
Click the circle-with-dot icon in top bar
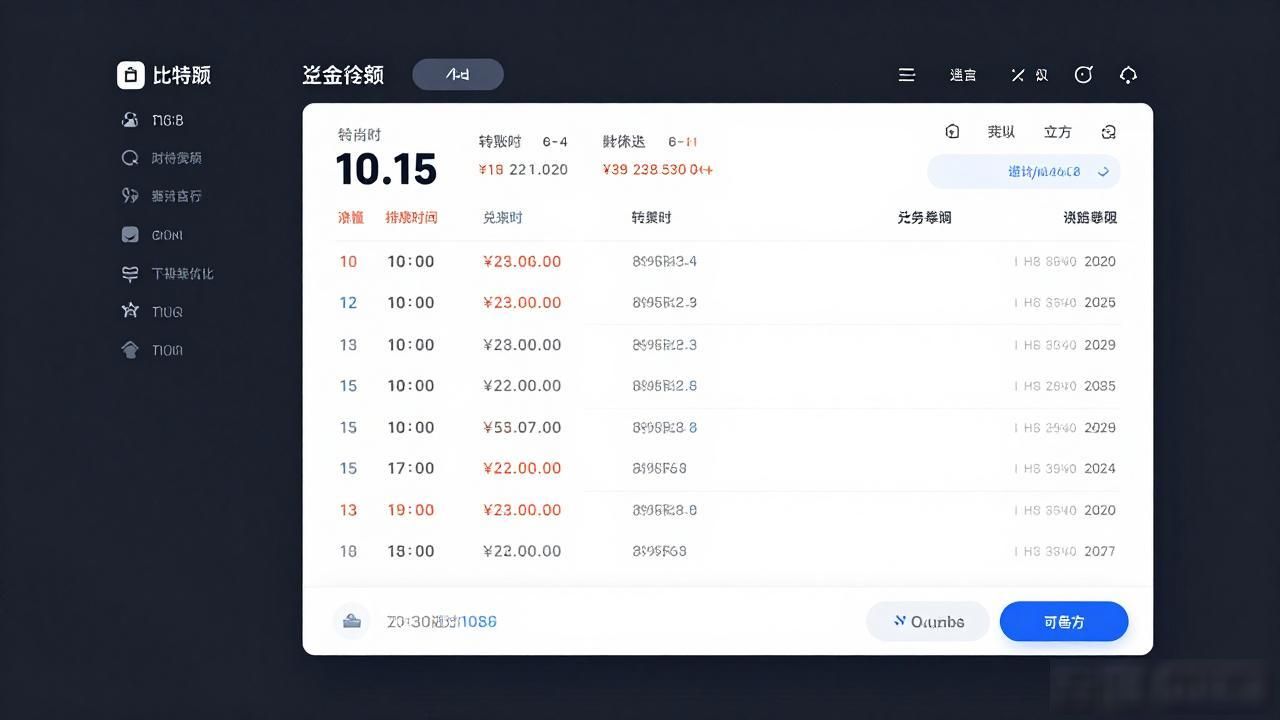click(1083, 75)
